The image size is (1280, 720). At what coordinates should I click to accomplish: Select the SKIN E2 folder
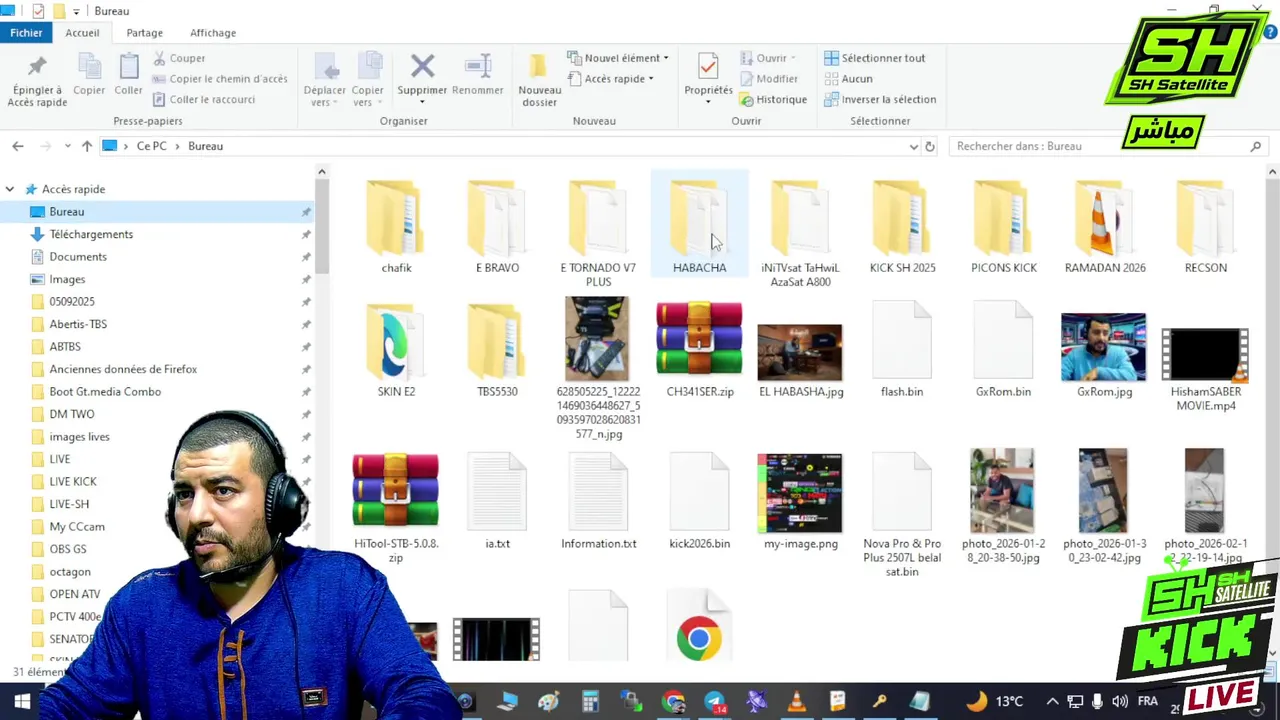pyautogui.click(x=396, y=350)
